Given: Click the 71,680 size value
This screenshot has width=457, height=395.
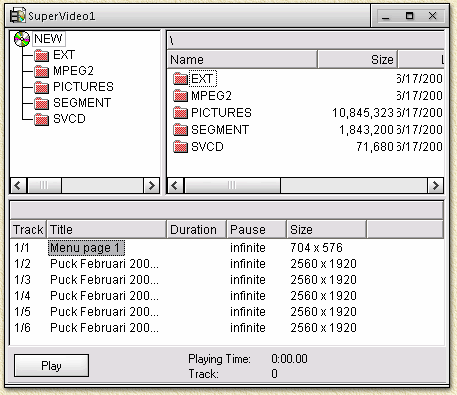Looking at the screenshot, I should 375,147.
